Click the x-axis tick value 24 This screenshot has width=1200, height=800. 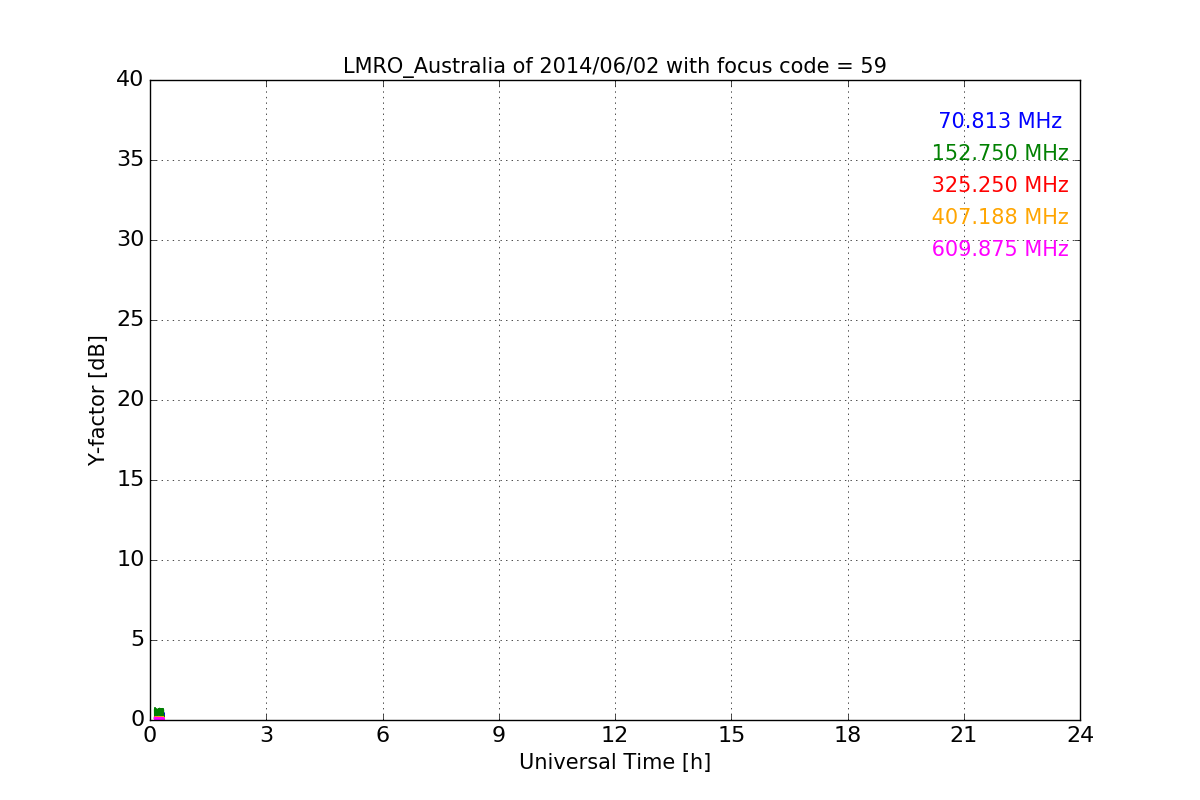pos(1080,735)
